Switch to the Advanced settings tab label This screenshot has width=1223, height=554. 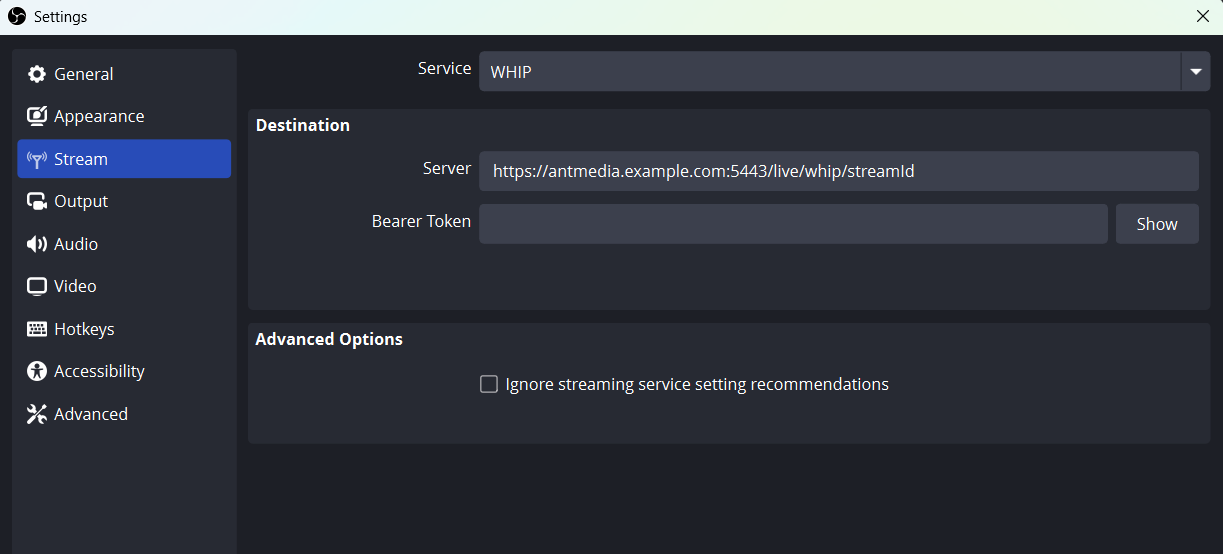[x=91, y=414]
